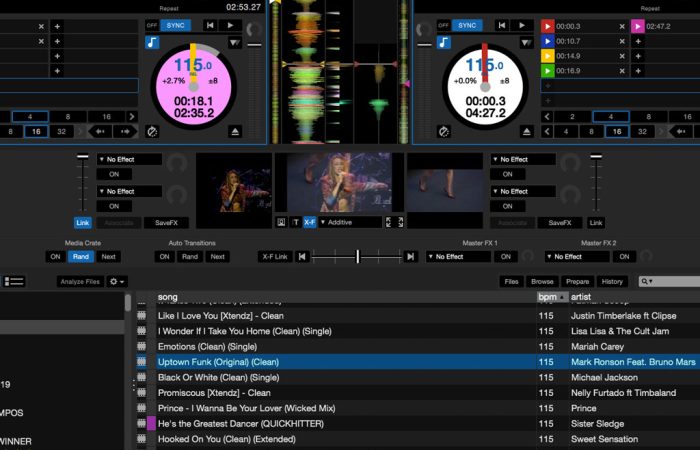
Task: Enable Link for the left video effects
Action: click(82, 222)
